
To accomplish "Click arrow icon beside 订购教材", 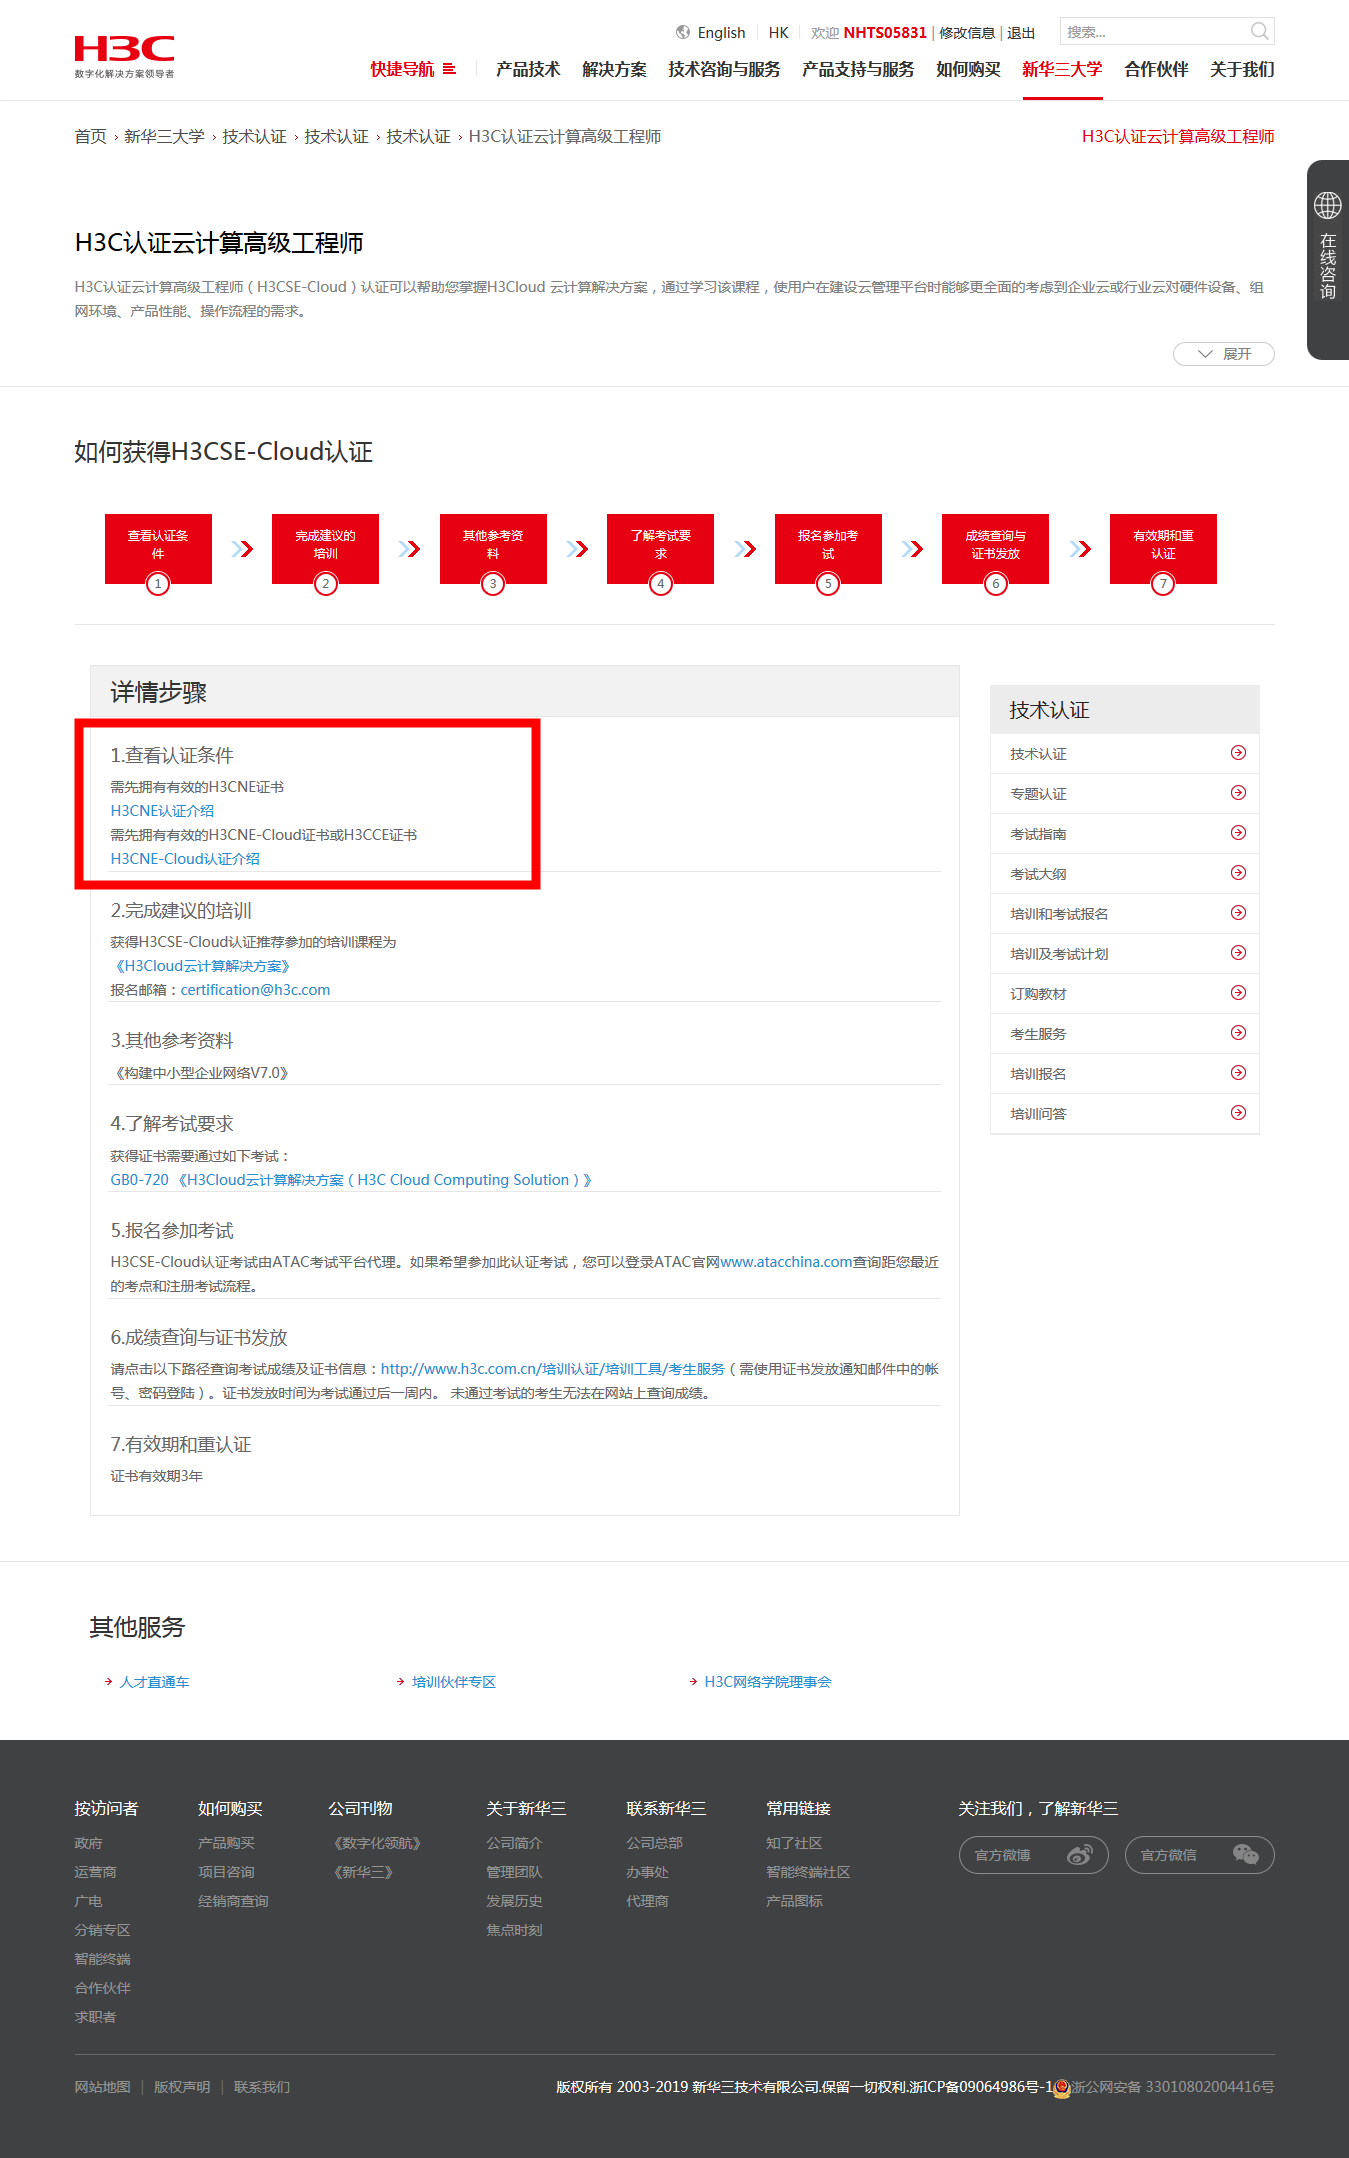I will 1238,993.
